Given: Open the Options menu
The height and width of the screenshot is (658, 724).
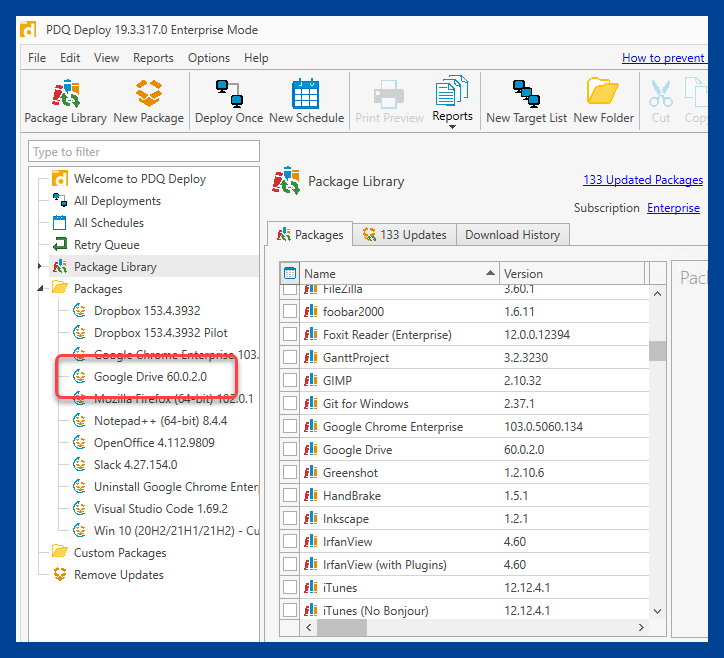Looking at the screenshot, I should 209,58.
